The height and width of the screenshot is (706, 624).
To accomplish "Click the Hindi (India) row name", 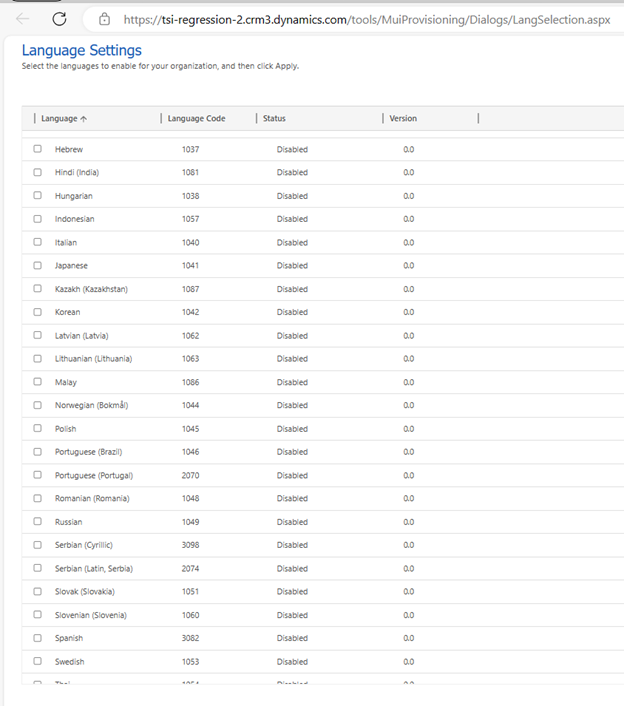I will (77, 172).
